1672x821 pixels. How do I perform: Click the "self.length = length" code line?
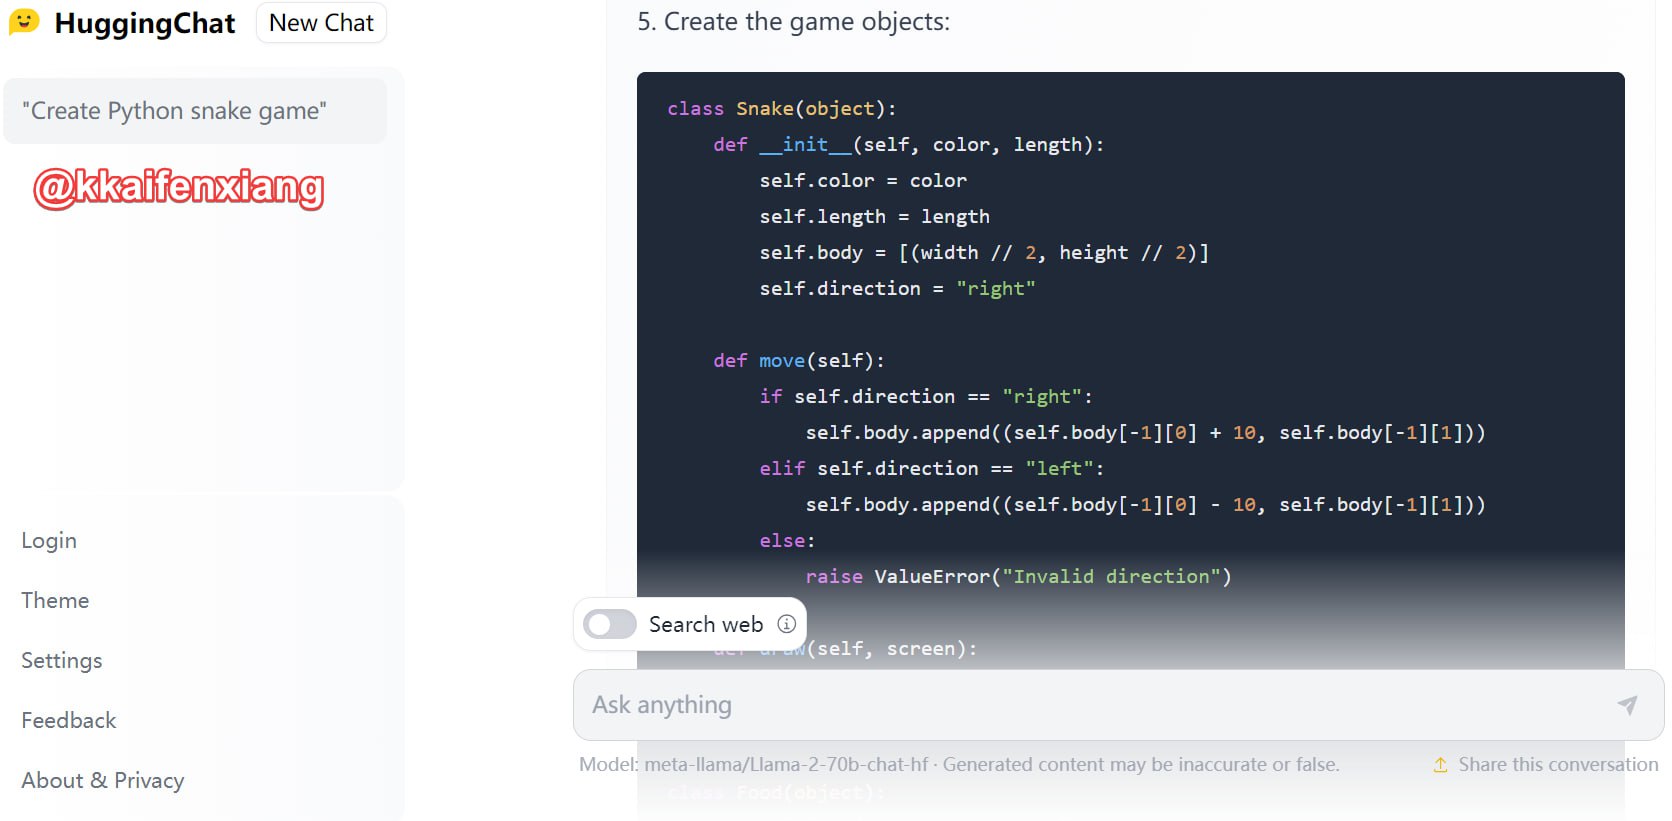coord(874,216)
